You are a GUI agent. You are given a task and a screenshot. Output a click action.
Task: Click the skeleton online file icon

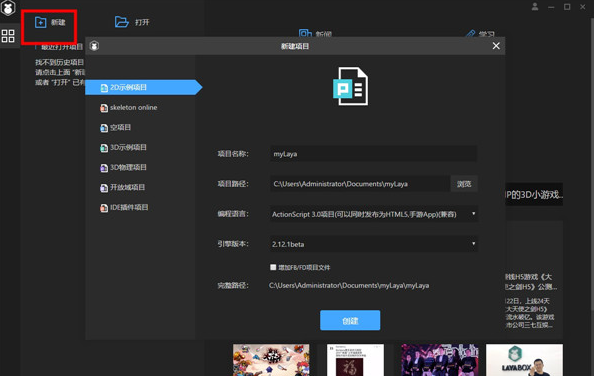[104, 108]
